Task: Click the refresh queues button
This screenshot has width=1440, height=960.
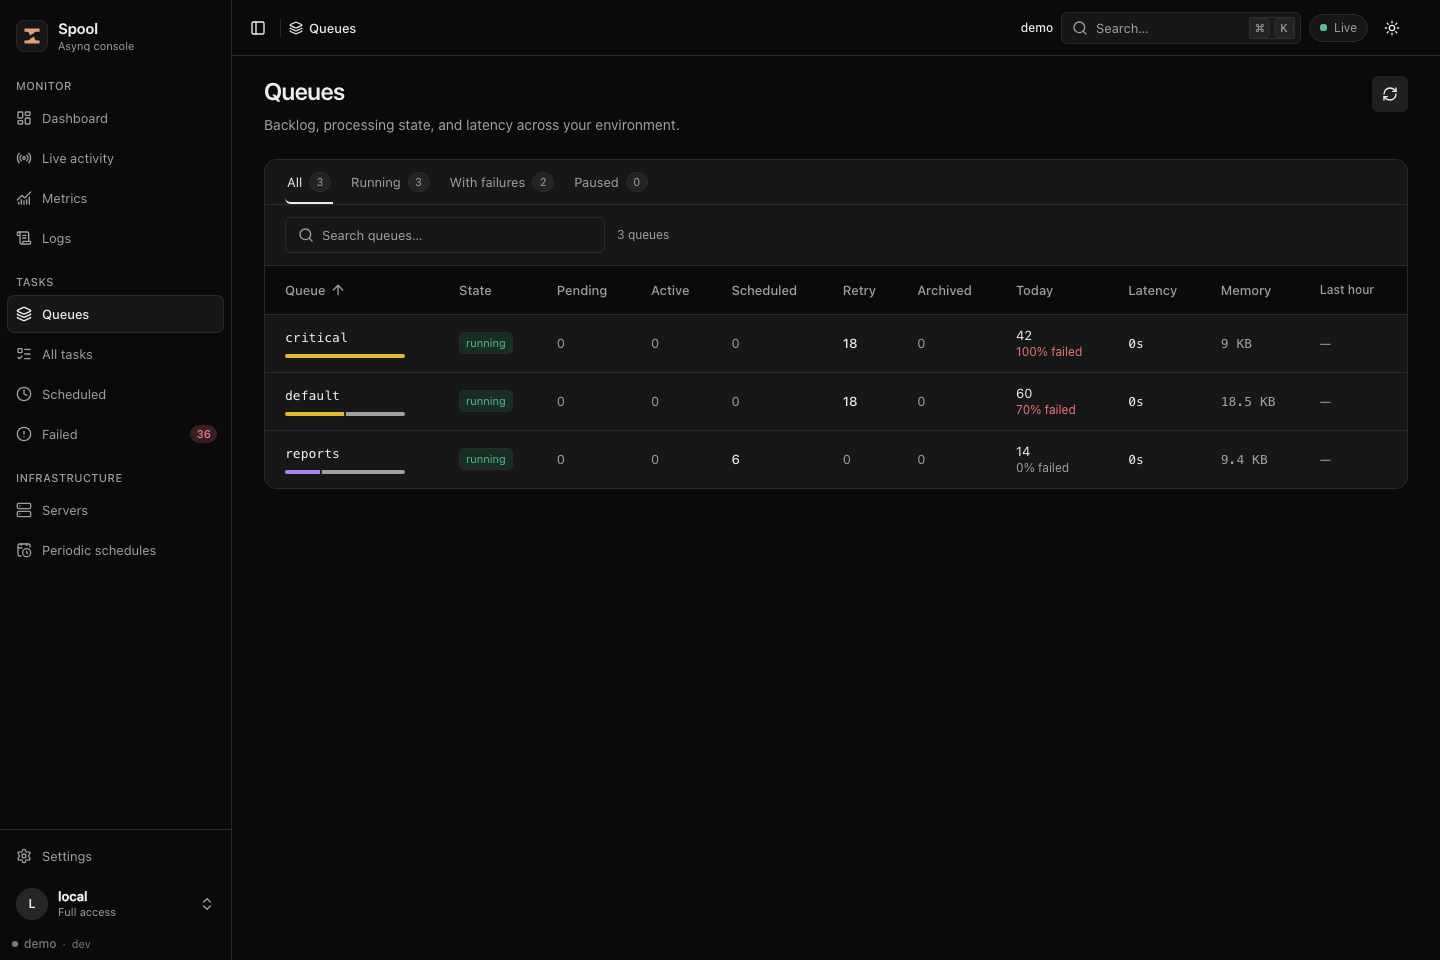Action: click(x=1390, y=94)
